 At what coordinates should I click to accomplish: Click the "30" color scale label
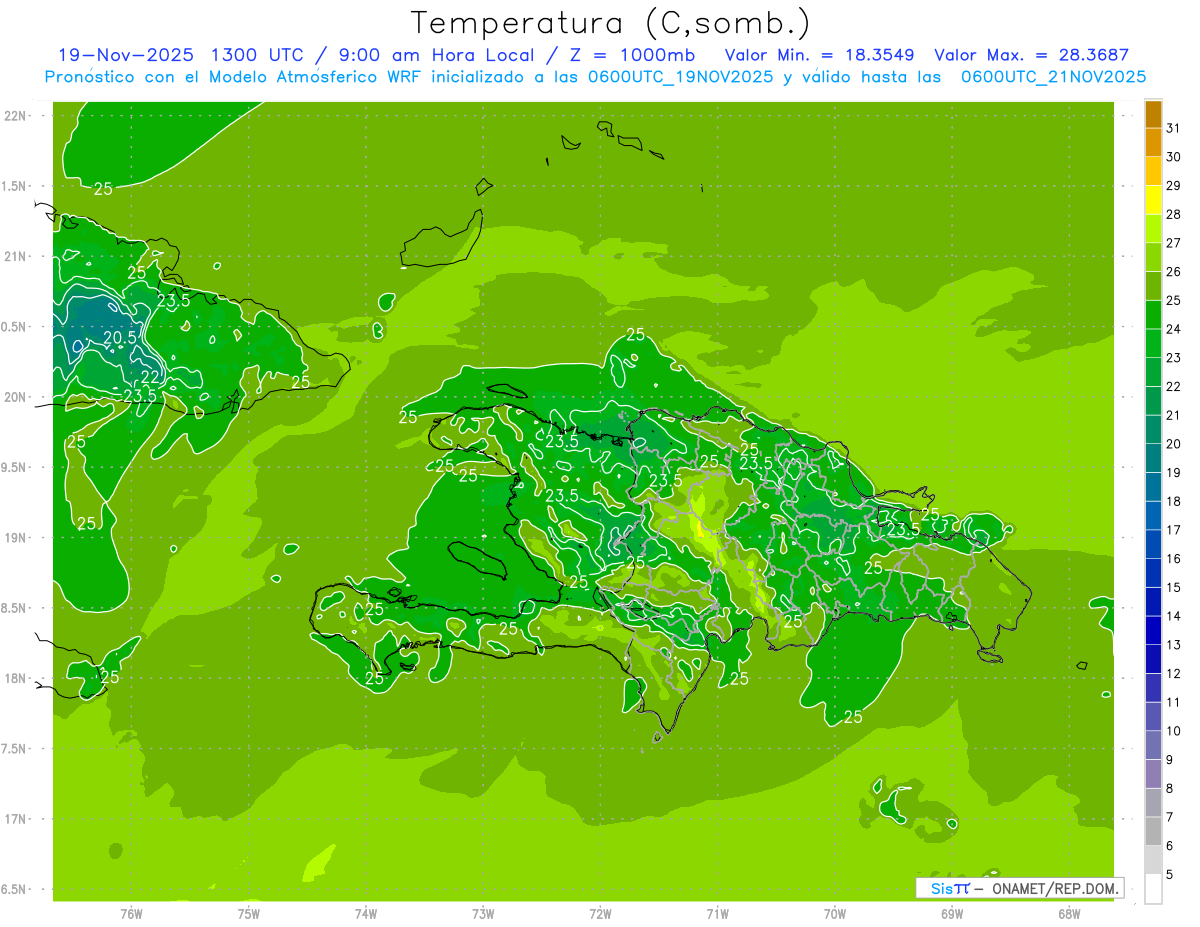[x=1173, y=157]
